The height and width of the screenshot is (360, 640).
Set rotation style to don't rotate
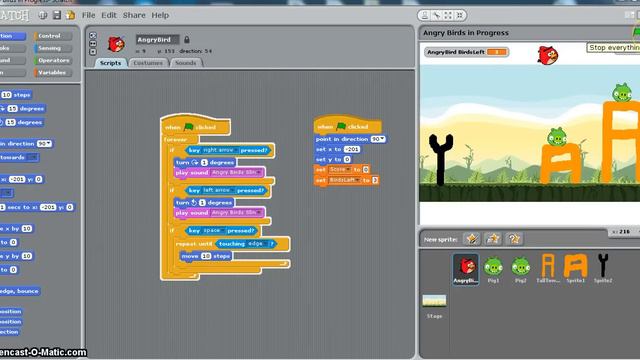(x=93, y=52)
